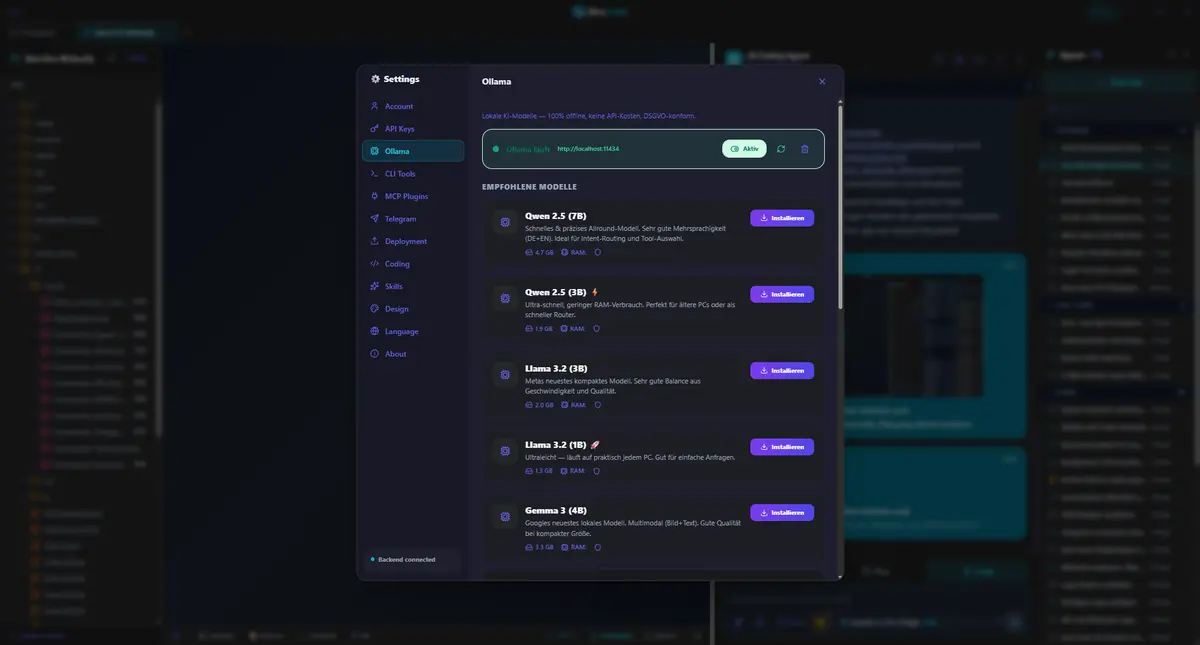Click the disk size icon for Llama 3.2 (3B)
Screen dimensions: 1200x645
[529, 405]
